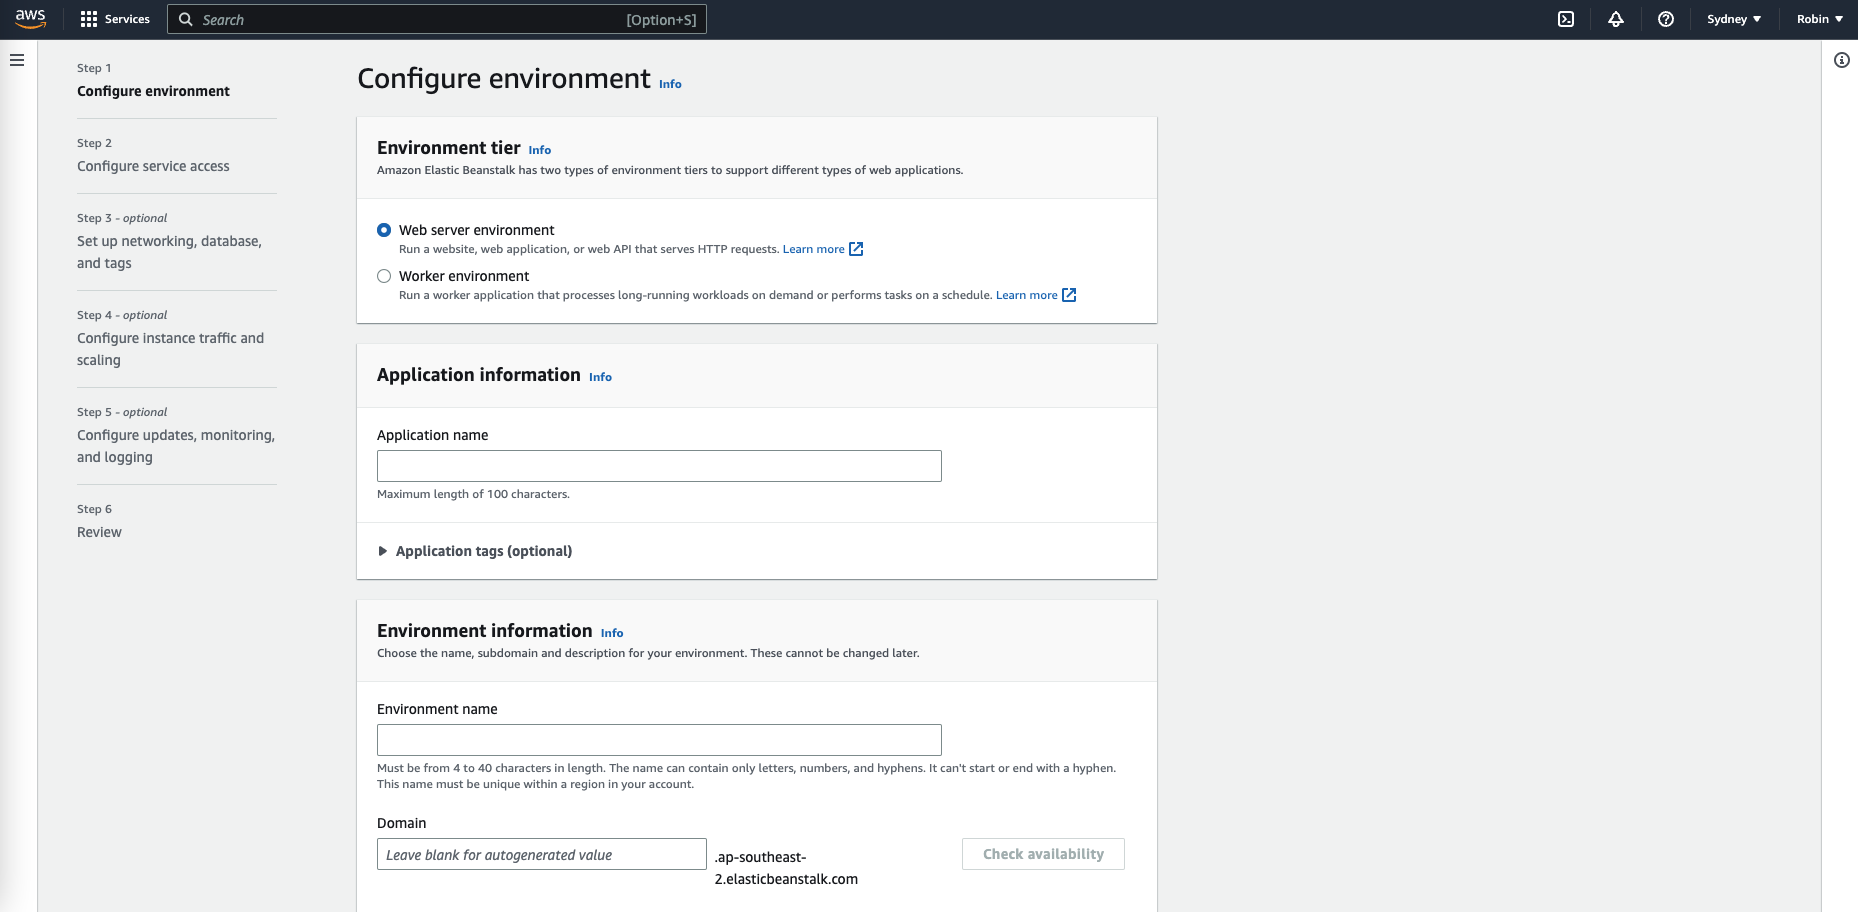Open the info panel icon at right edge
1858x912 pixels.
tap(1842, 60)
